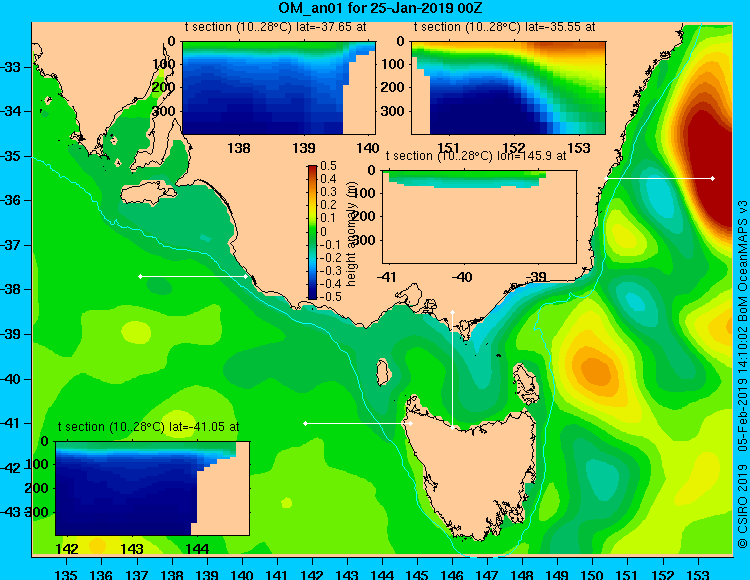Screen dimensions: 750x580
Task: Click the north endpoint diamond of the lon=145.9 transect
Action: coord(452,313)
